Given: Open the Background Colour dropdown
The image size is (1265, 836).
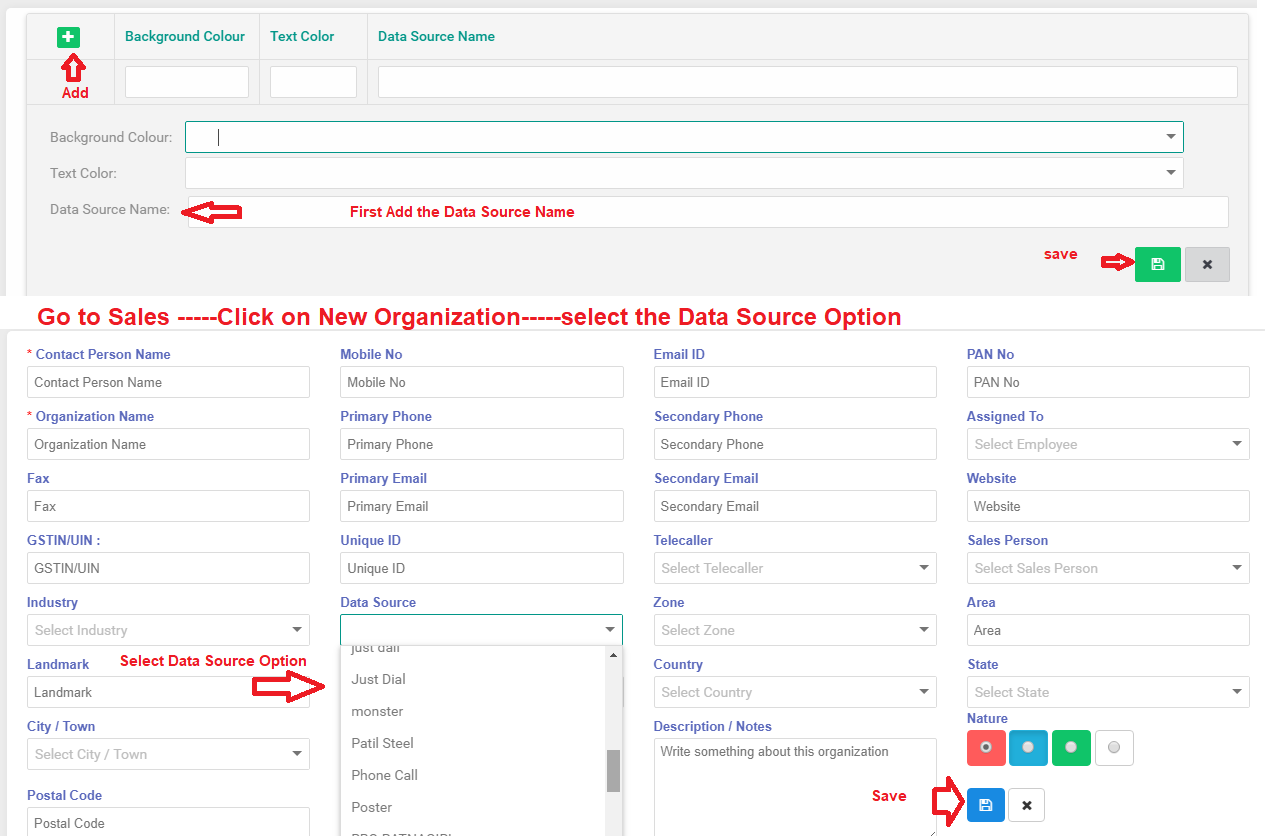Looking at the screenshot, I should click(x=684, y=137).
